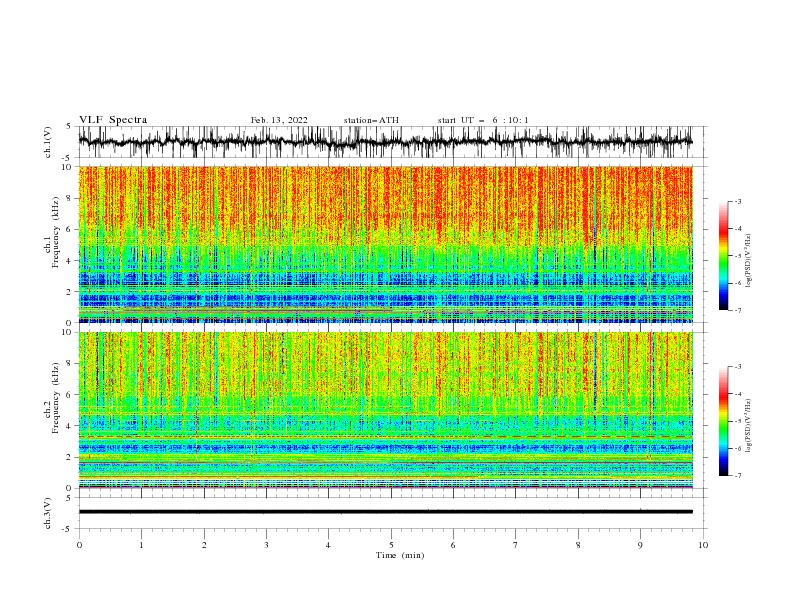Viewport: 792px width, 612px height.
Task: Click the "2" kHz tick on ch.1 spectrogram
Action: (x=70, y=292)
